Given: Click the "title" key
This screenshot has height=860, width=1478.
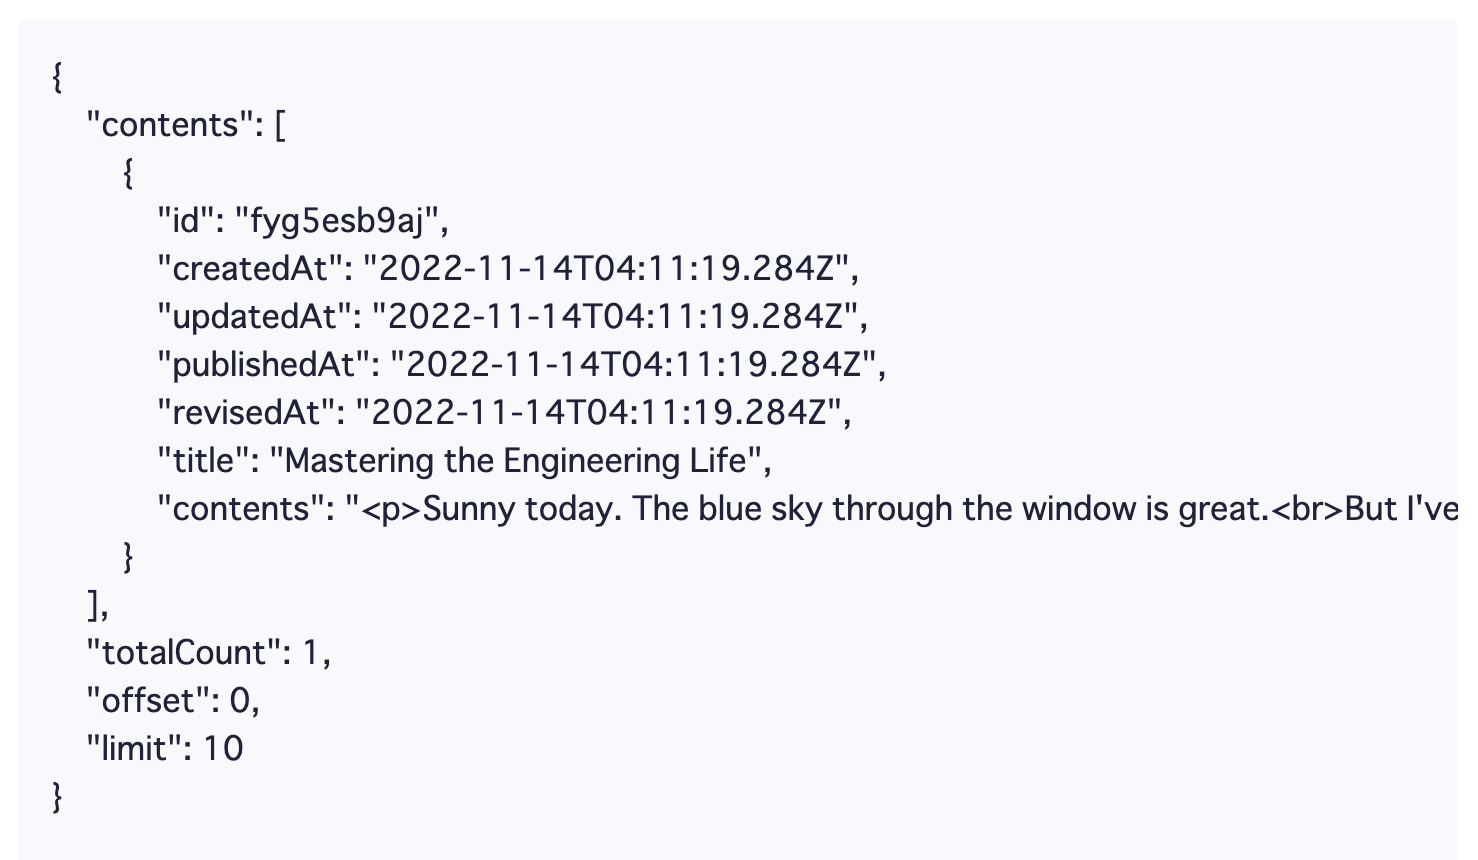Looking at the screenshot, I should tap(210, 460).
